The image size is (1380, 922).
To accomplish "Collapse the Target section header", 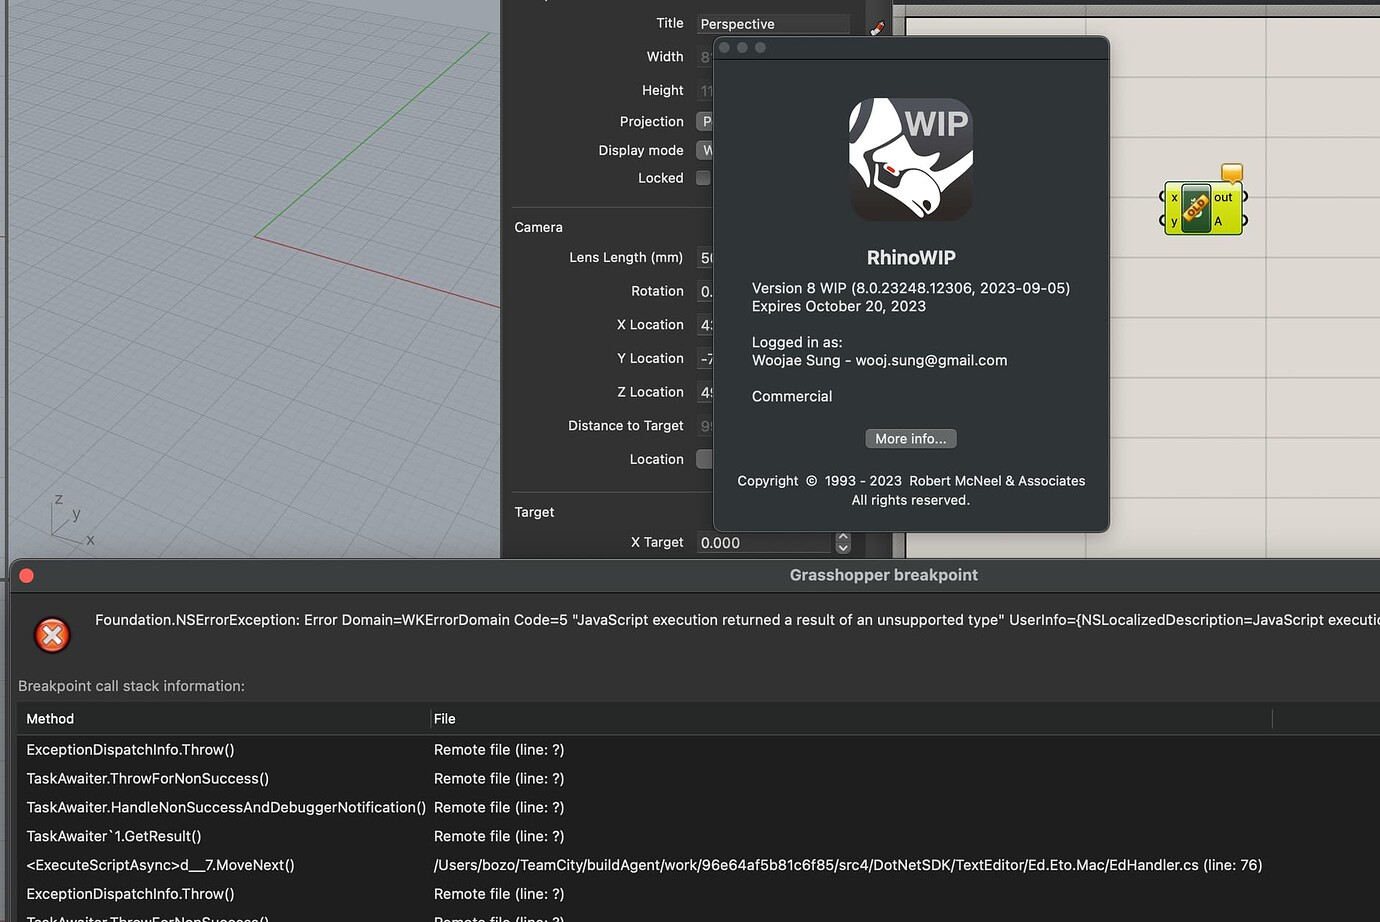I will click(534, 511).
